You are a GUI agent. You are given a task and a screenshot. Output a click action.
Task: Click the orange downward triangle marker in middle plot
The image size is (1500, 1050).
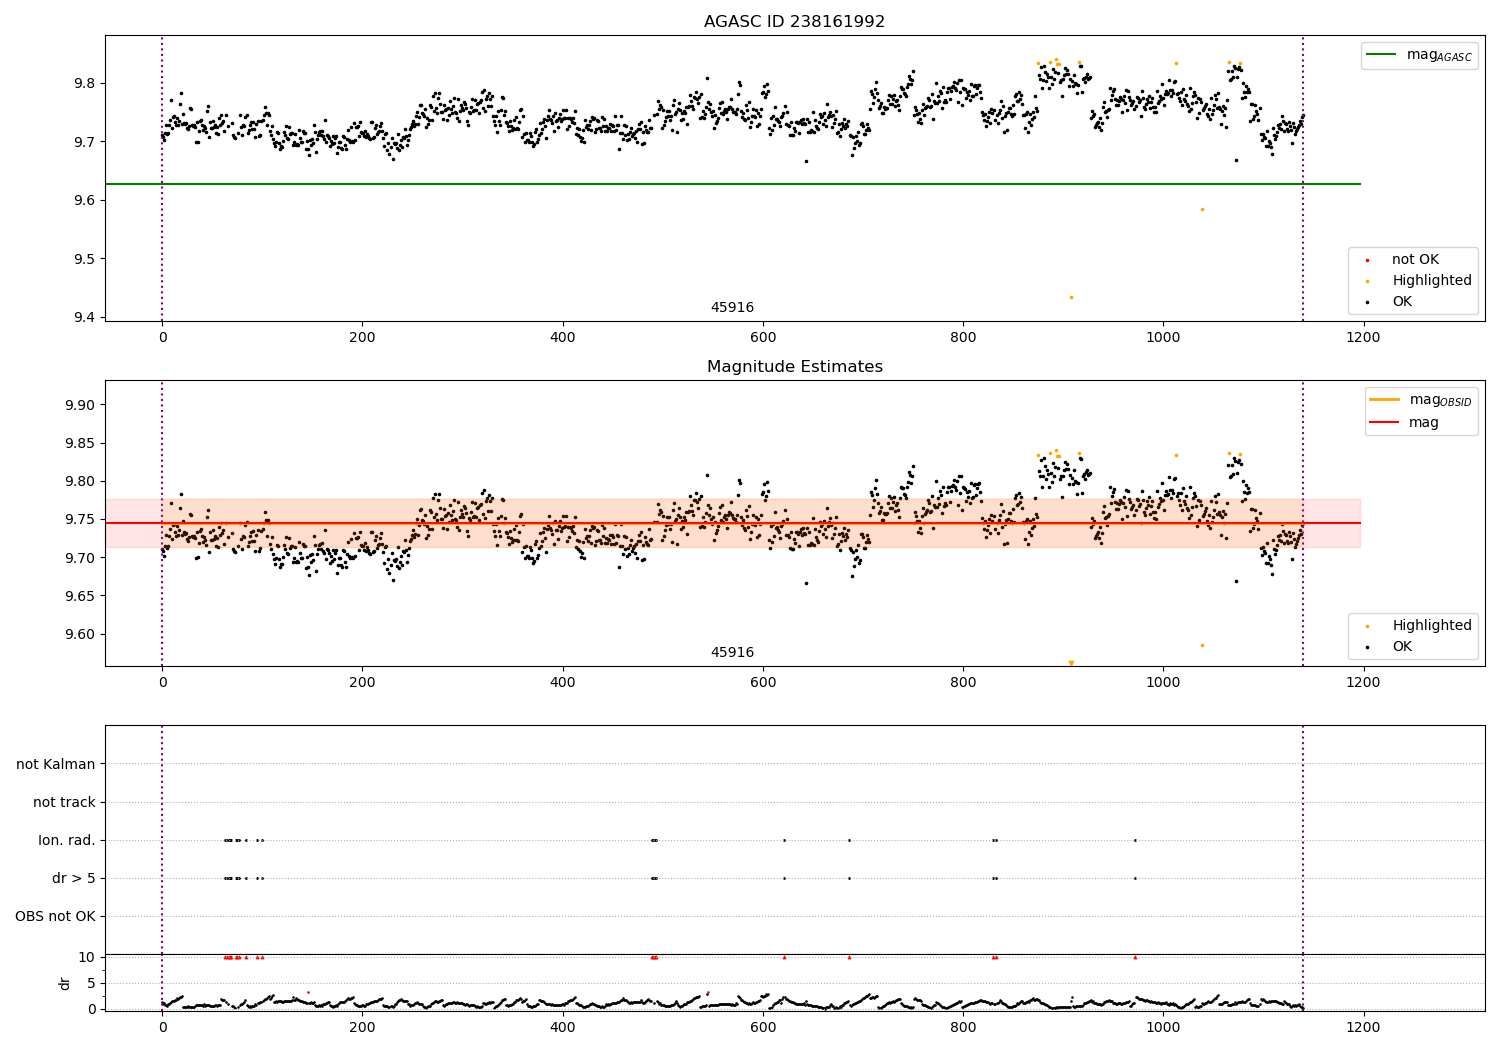[x=1071, y=663]
